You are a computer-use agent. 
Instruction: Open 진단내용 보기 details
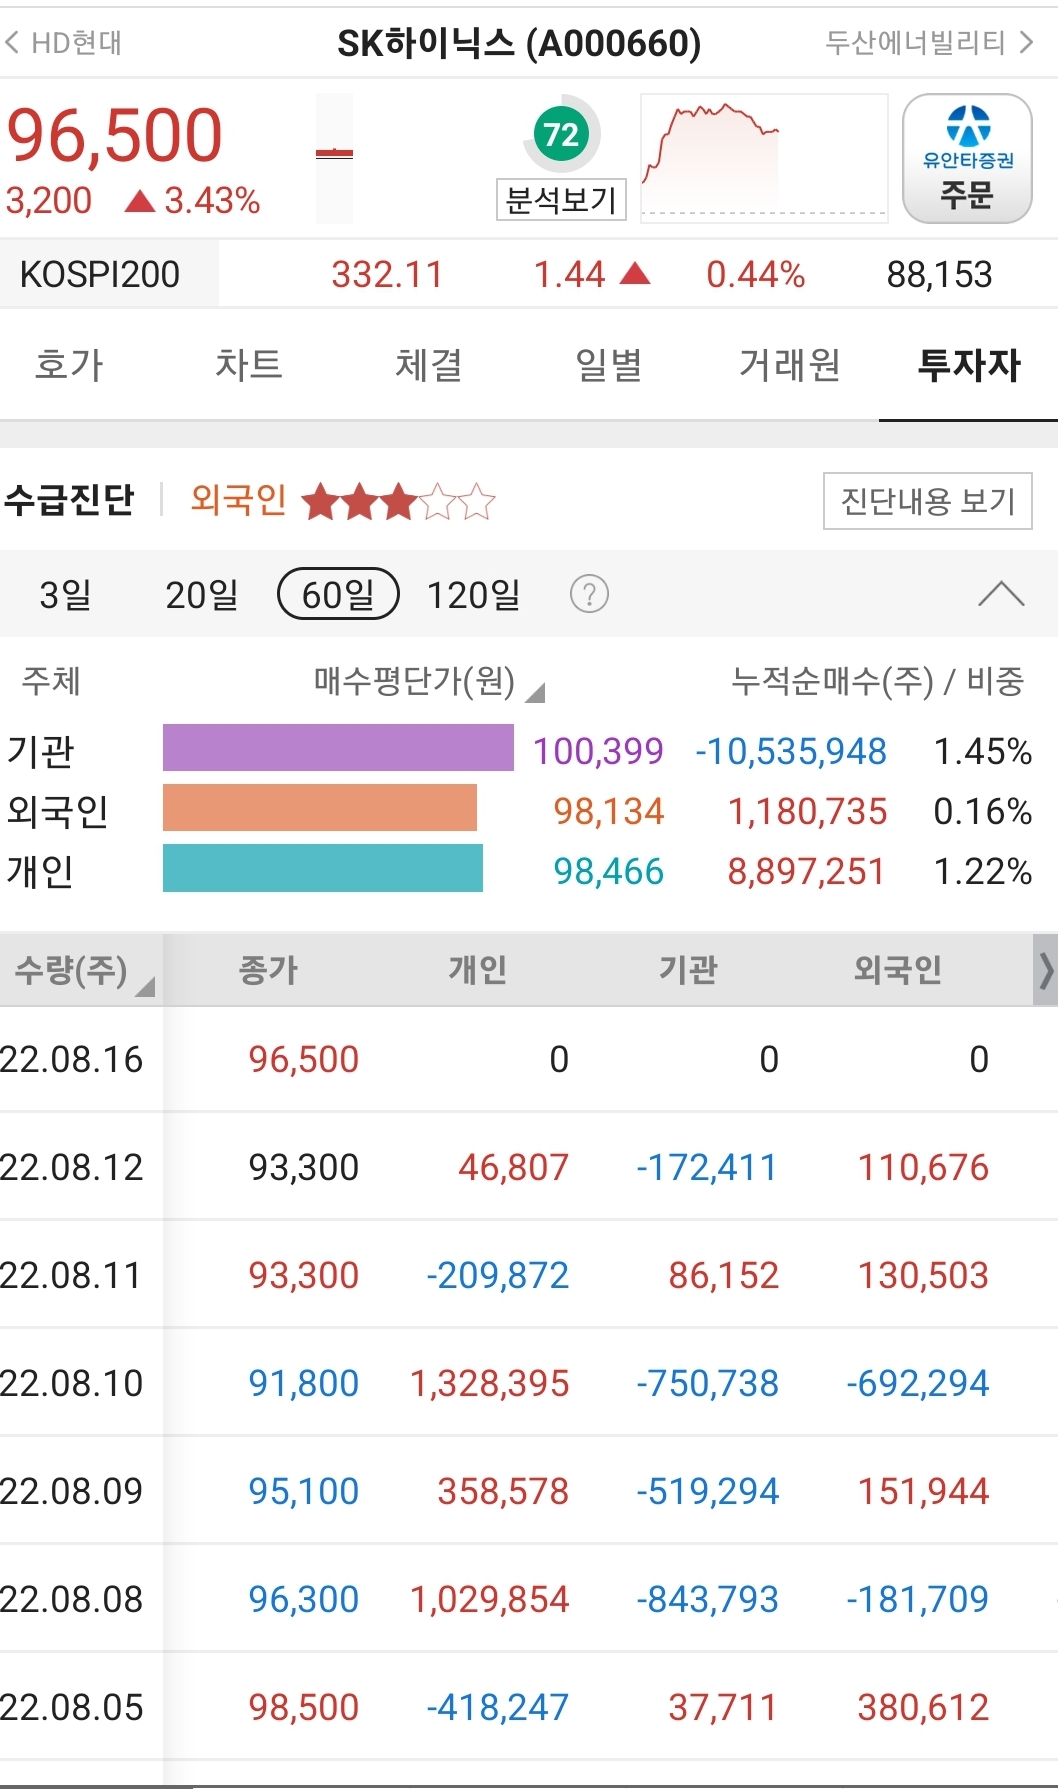(927, 500)
